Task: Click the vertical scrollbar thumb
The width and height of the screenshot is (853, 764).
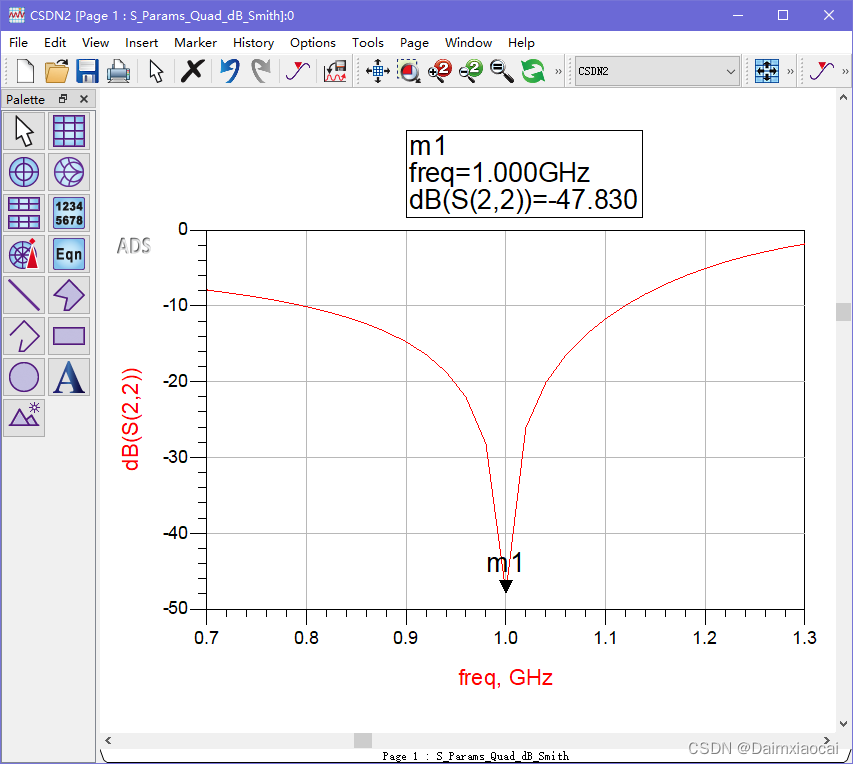Action: pos(843,312)
